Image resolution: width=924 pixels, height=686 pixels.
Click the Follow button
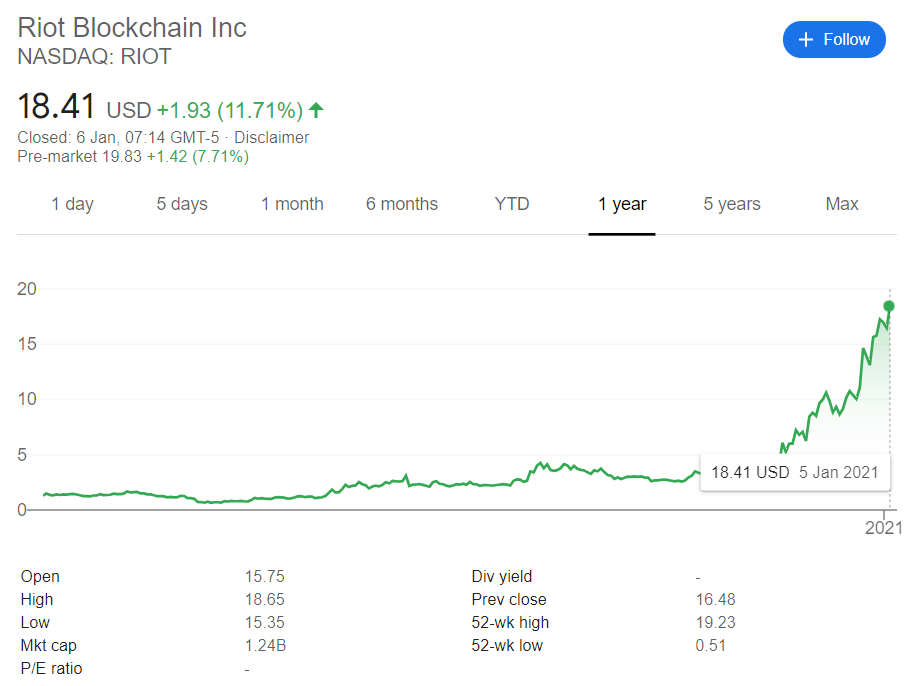tap(834, 40)
